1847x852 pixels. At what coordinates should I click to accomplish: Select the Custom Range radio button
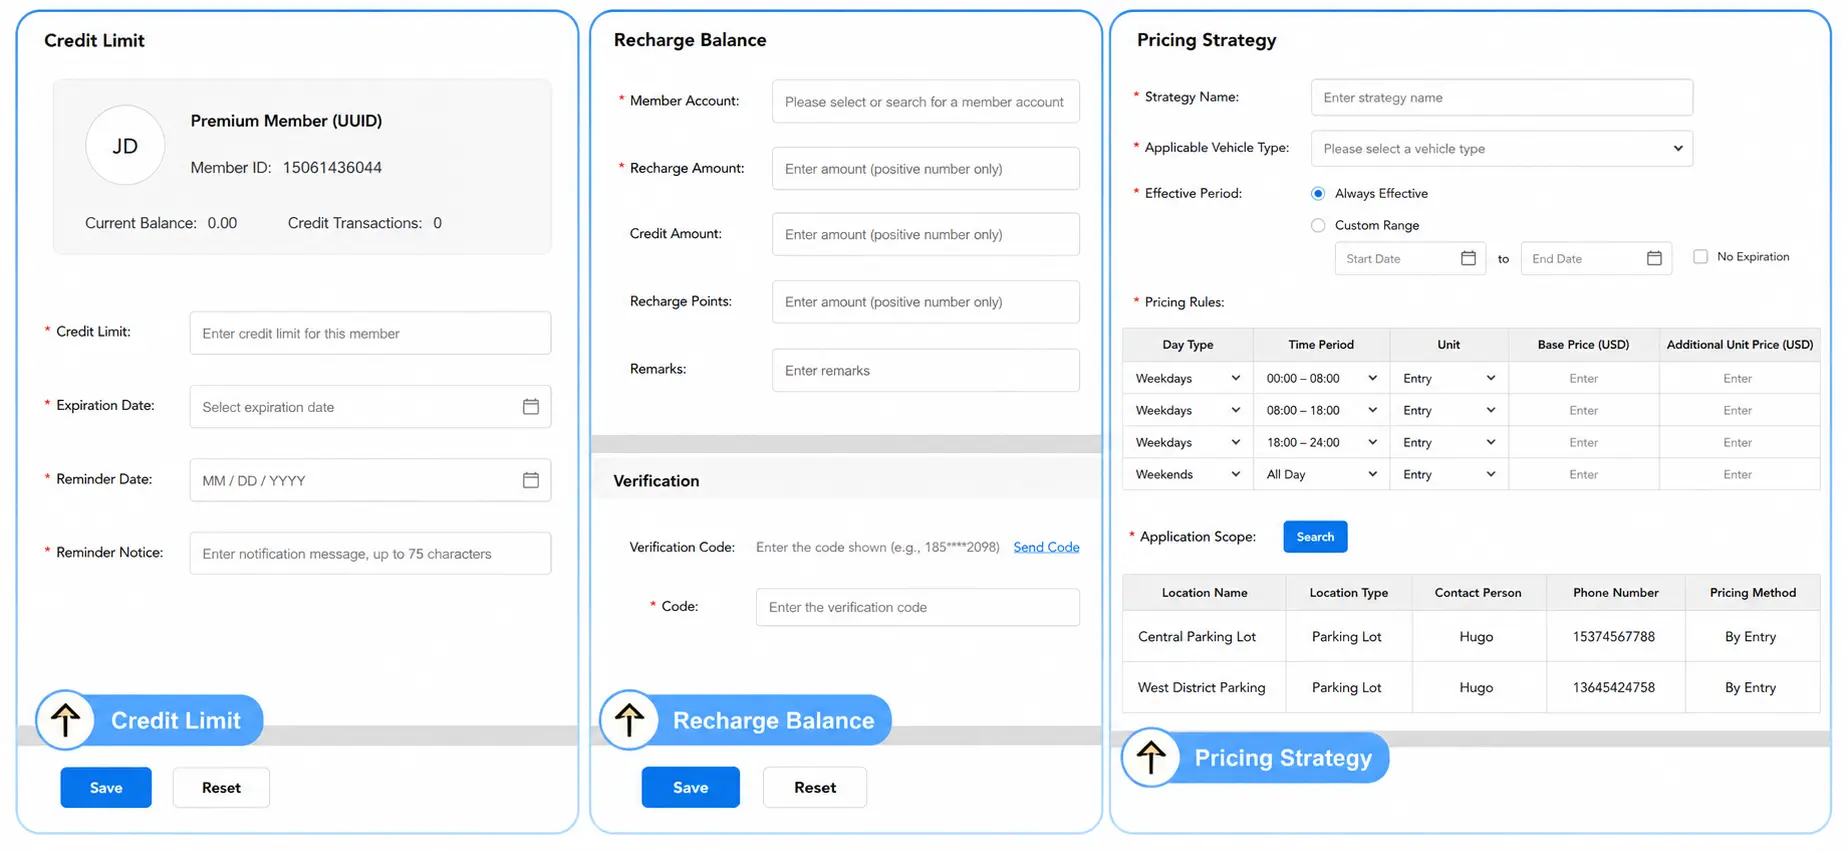click(x=1318, y=226)
